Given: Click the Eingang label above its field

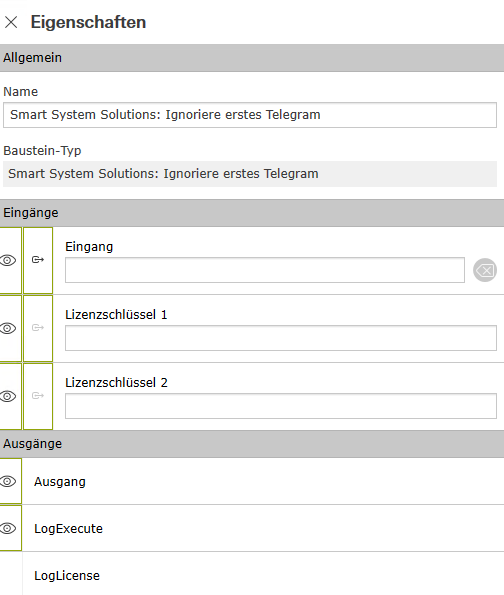Looking at the screenshot, I should click(x=89, y=247).
